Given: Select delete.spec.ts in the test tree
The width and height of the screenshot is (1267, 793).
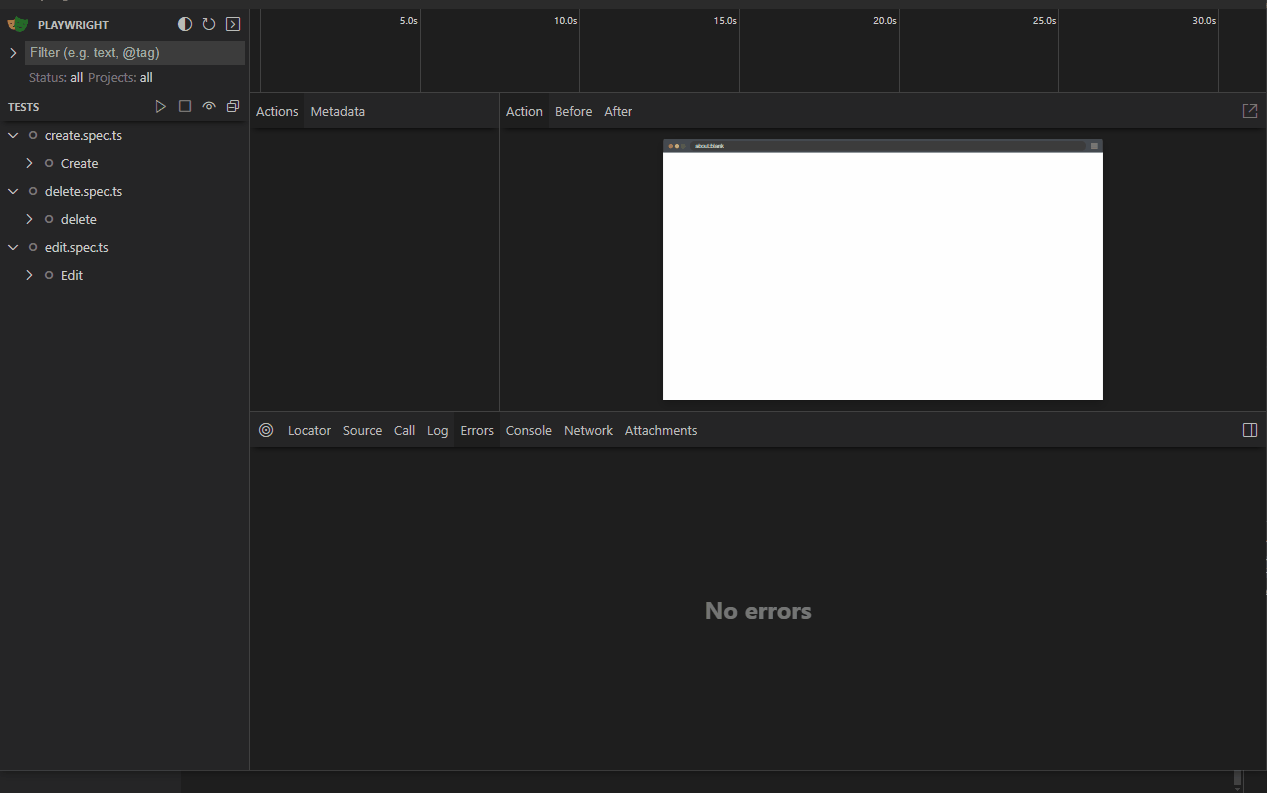Looking at the screenshot, I should [83, 191].
